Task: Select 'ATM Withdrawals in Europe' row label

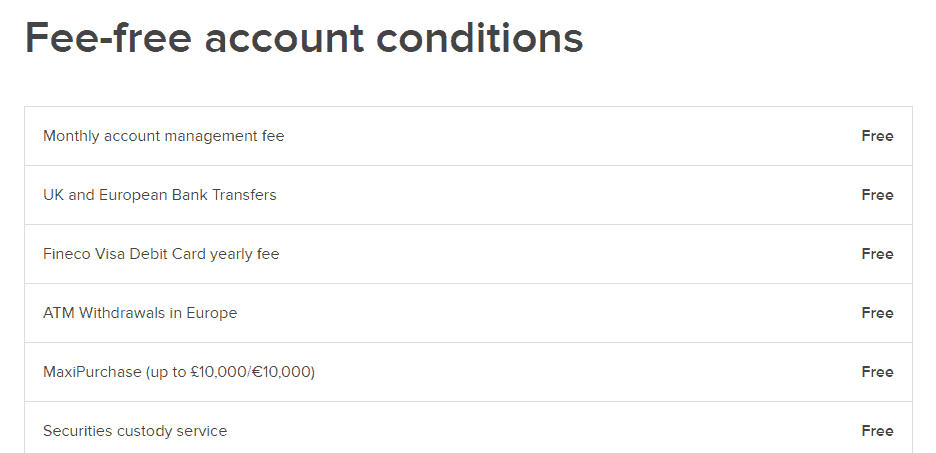Action: pos(140,313)
